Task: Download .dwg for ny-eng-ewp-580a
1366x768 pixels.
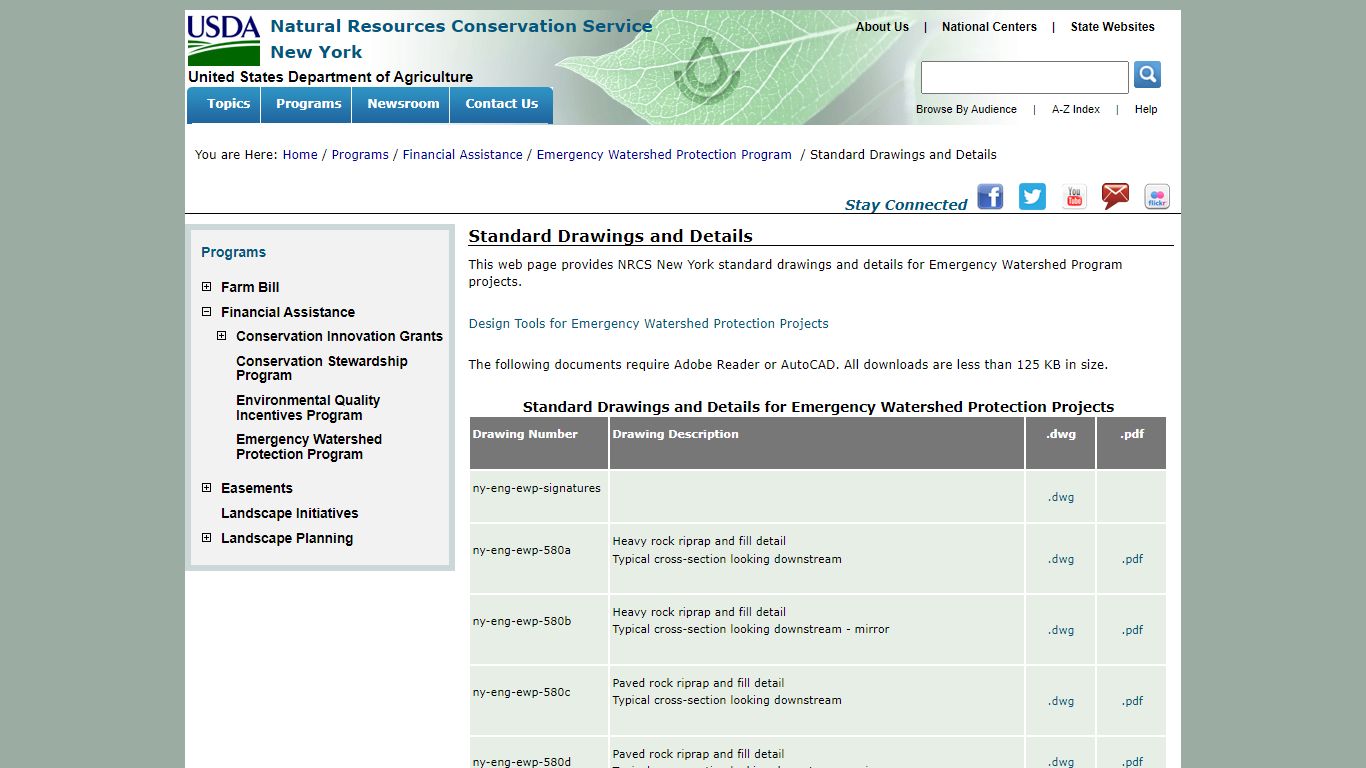Action: click(x=1061, y=559)
